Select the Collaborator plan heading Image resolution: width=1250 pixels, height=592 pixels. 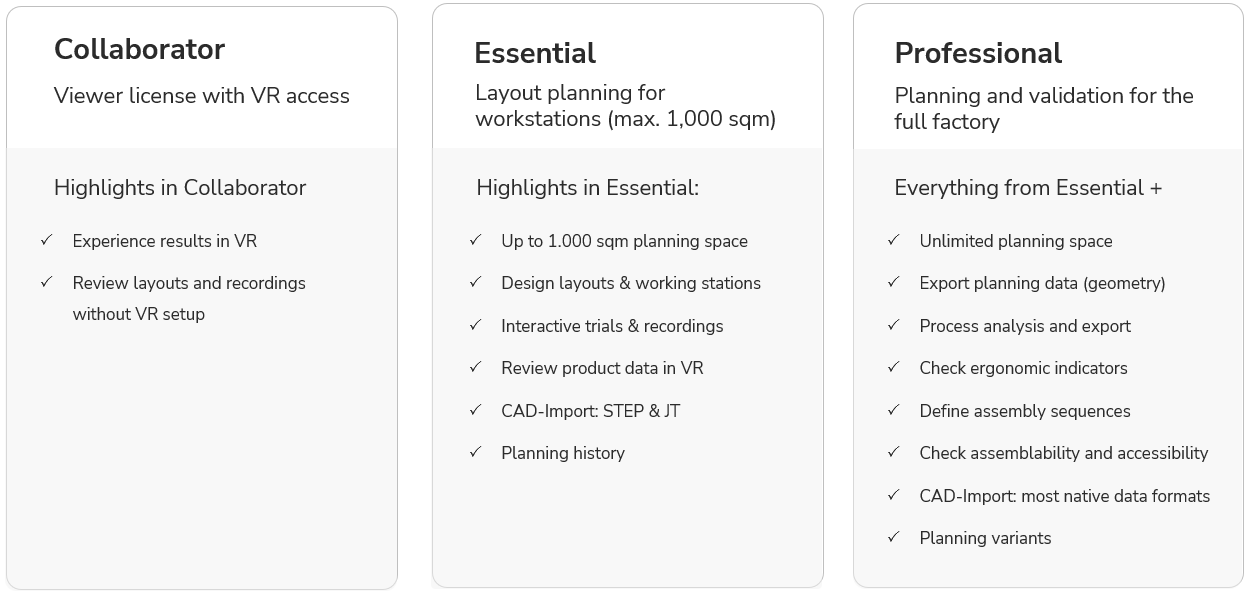click(139, 49)
